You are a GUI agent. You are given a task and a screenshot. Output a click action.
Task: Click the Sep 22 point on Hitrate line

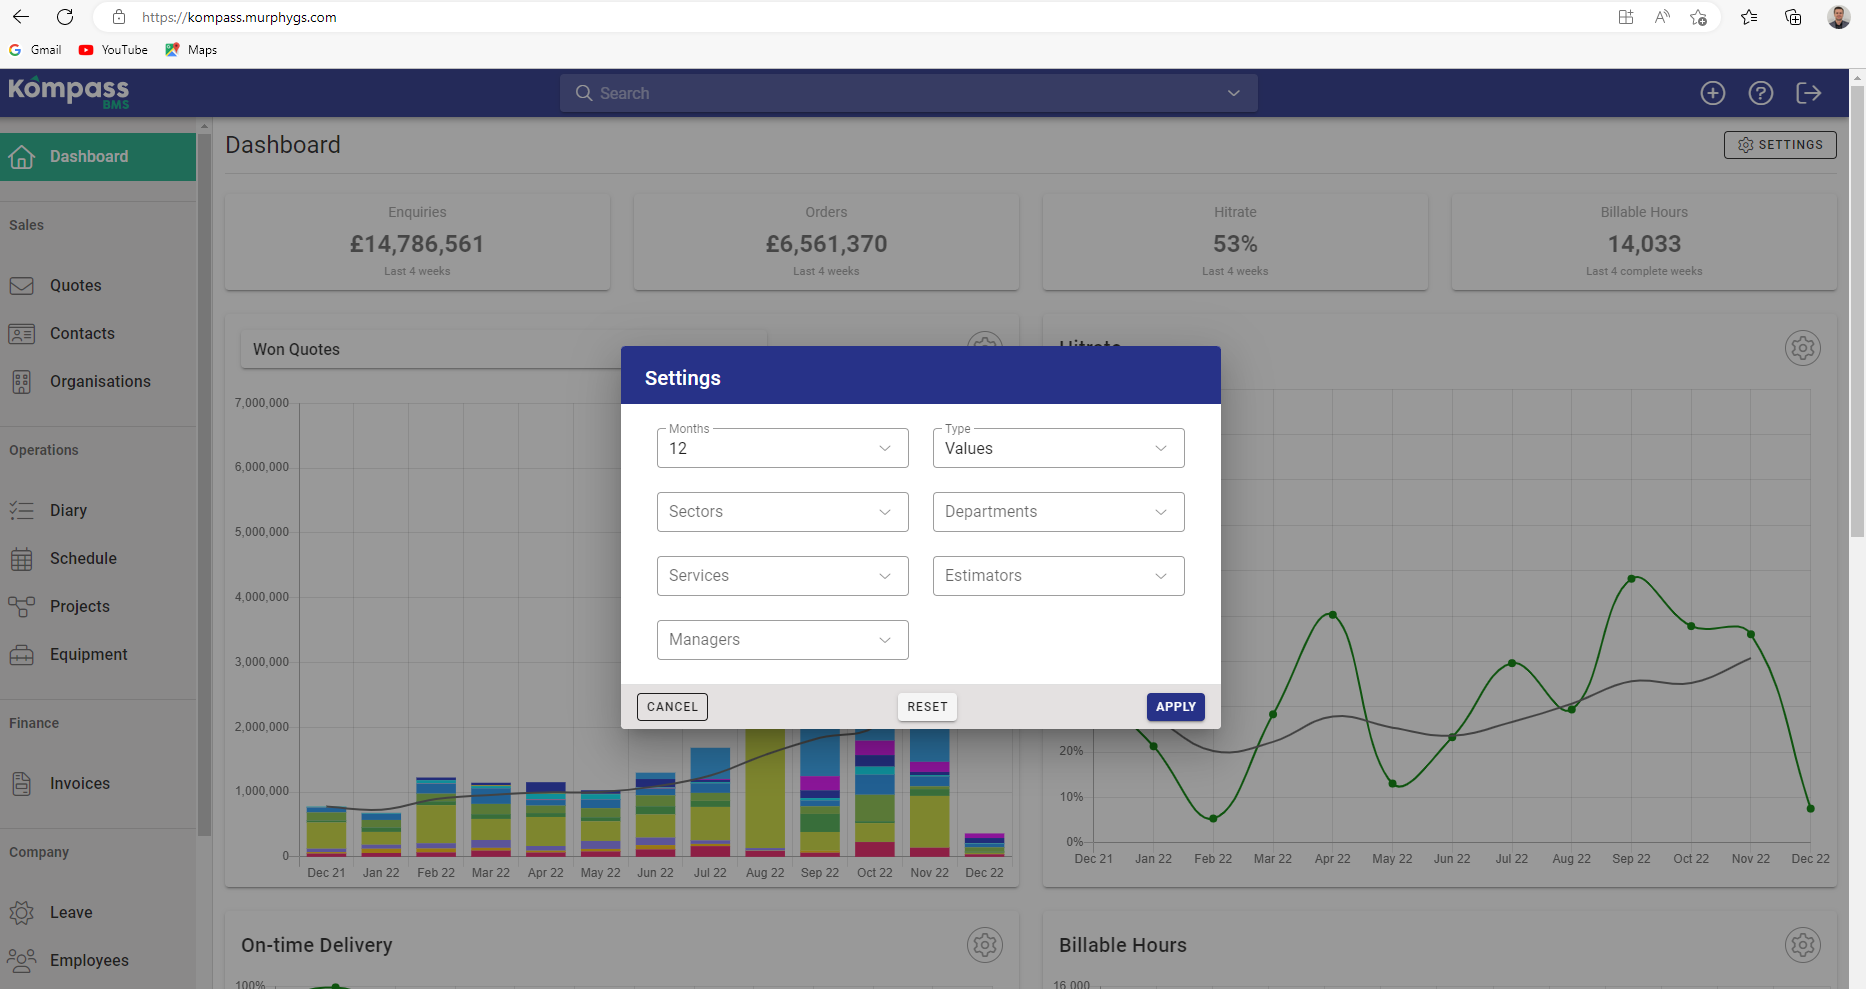[1631, 579]
